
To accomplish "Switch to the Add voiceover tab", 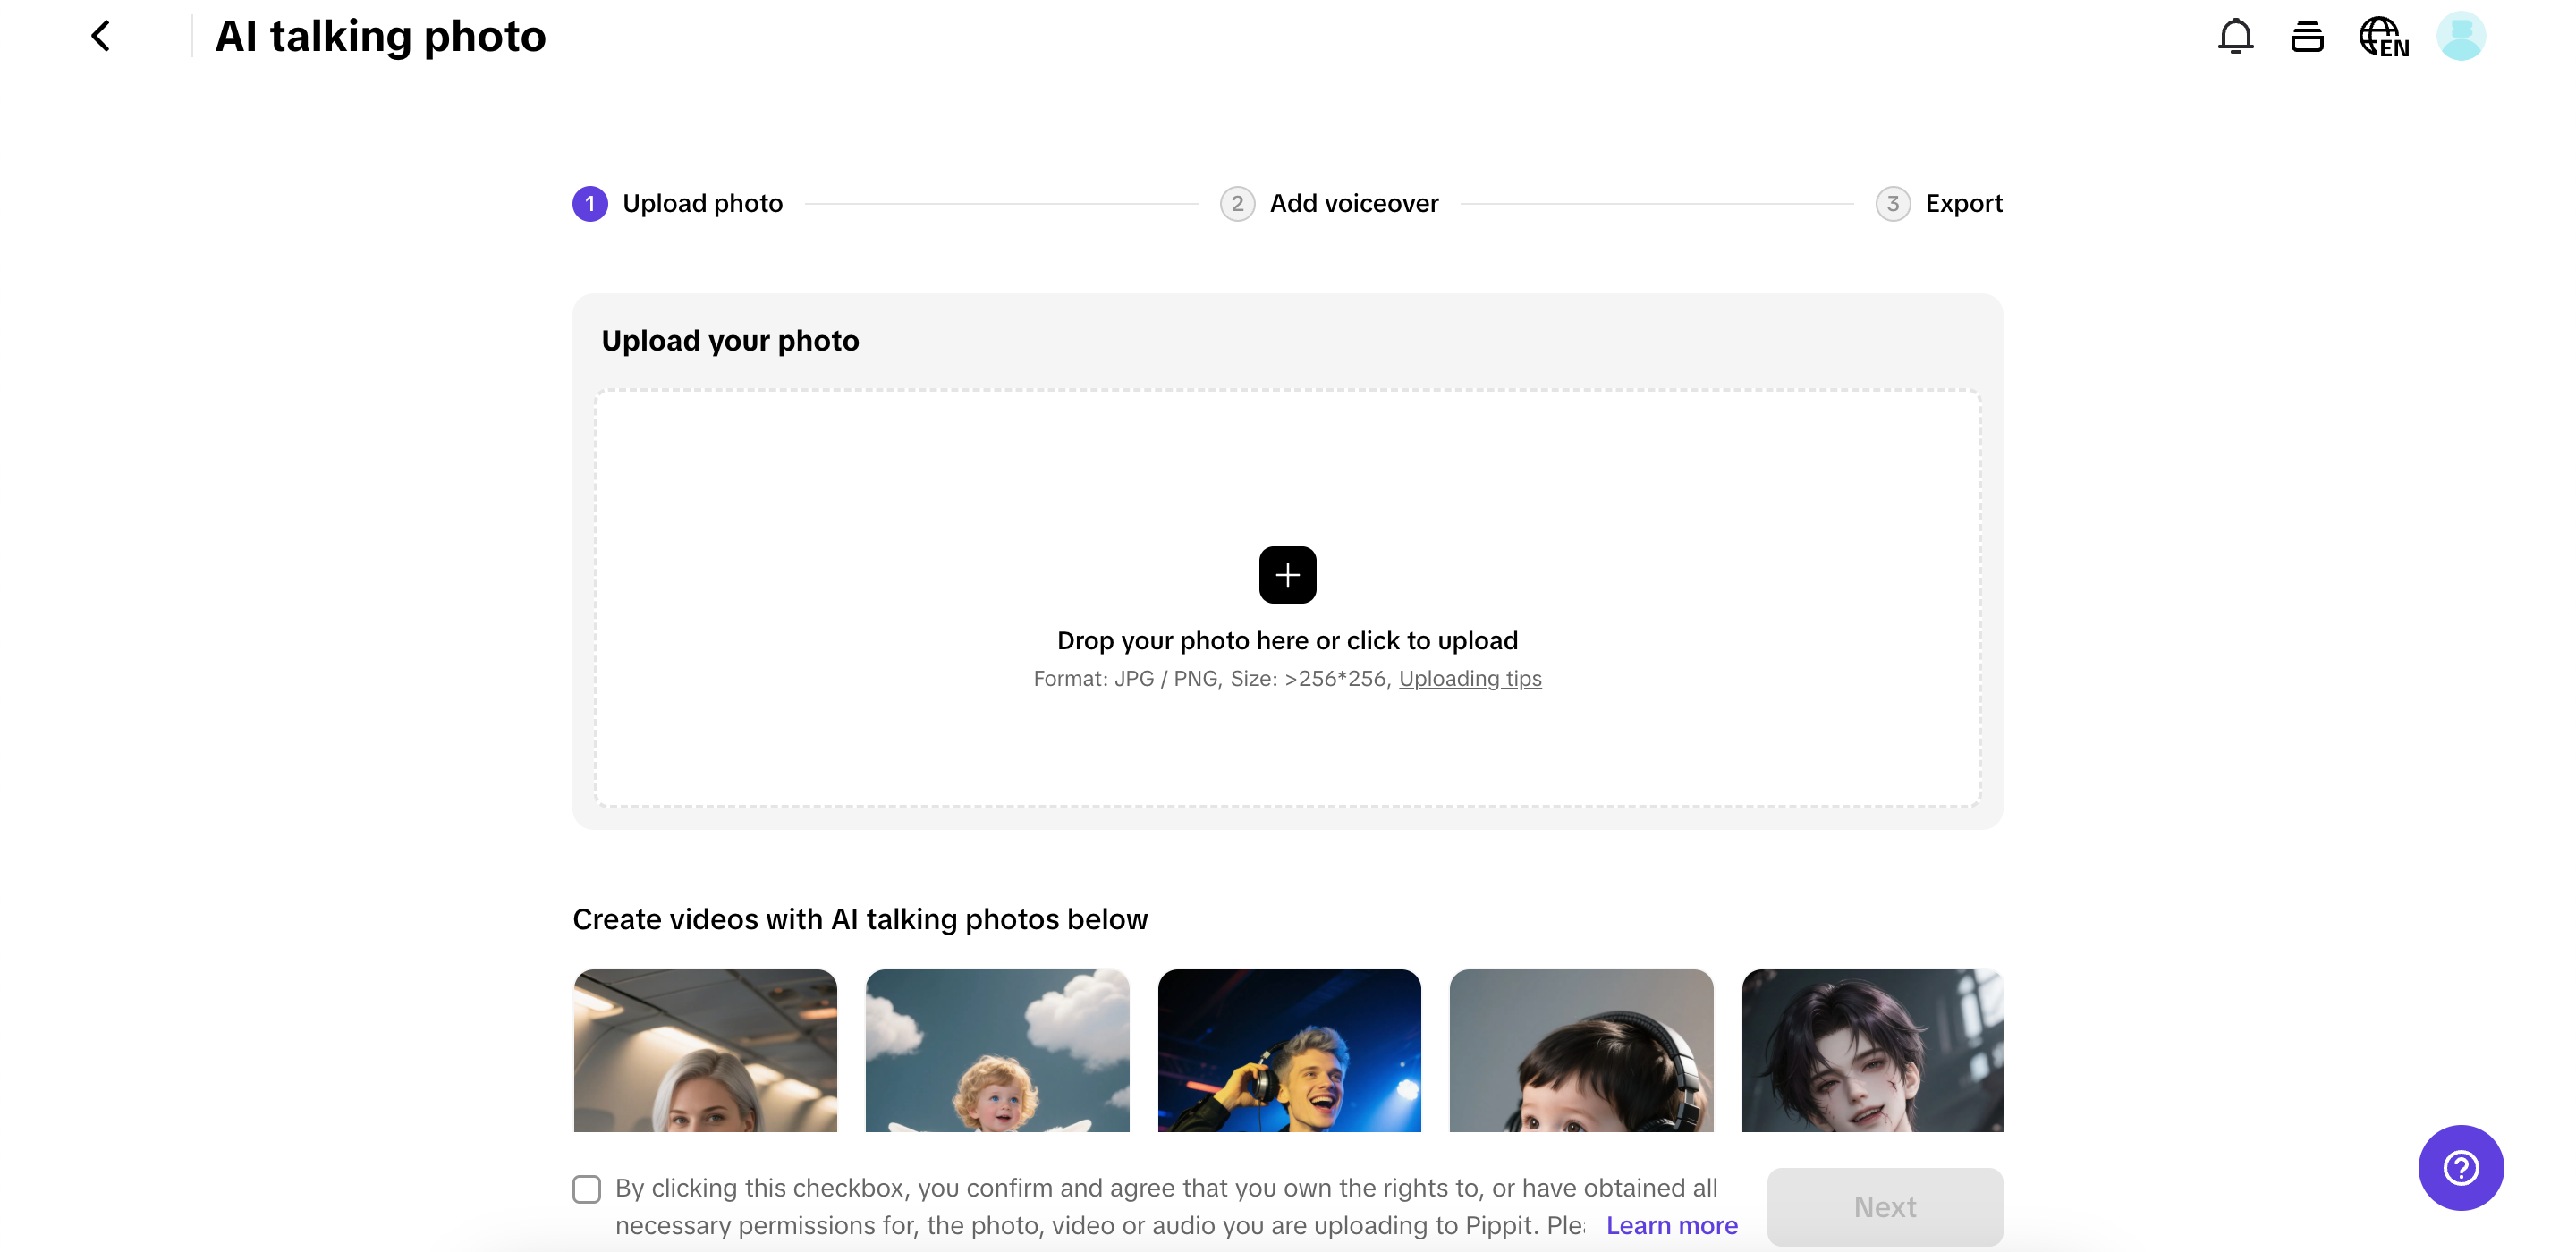I will [1353, 203].
